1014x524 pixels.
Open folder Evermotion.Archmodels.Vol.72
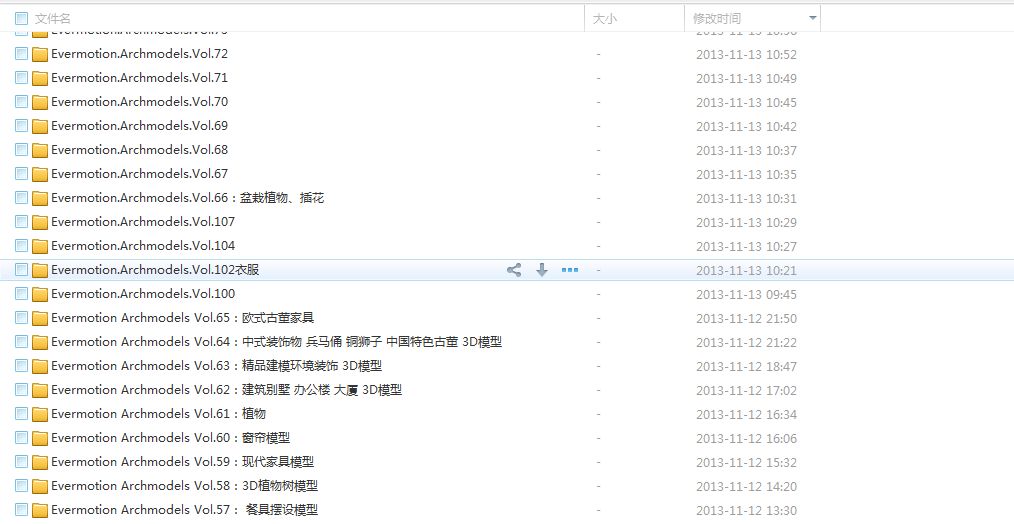tap(140, 54)
